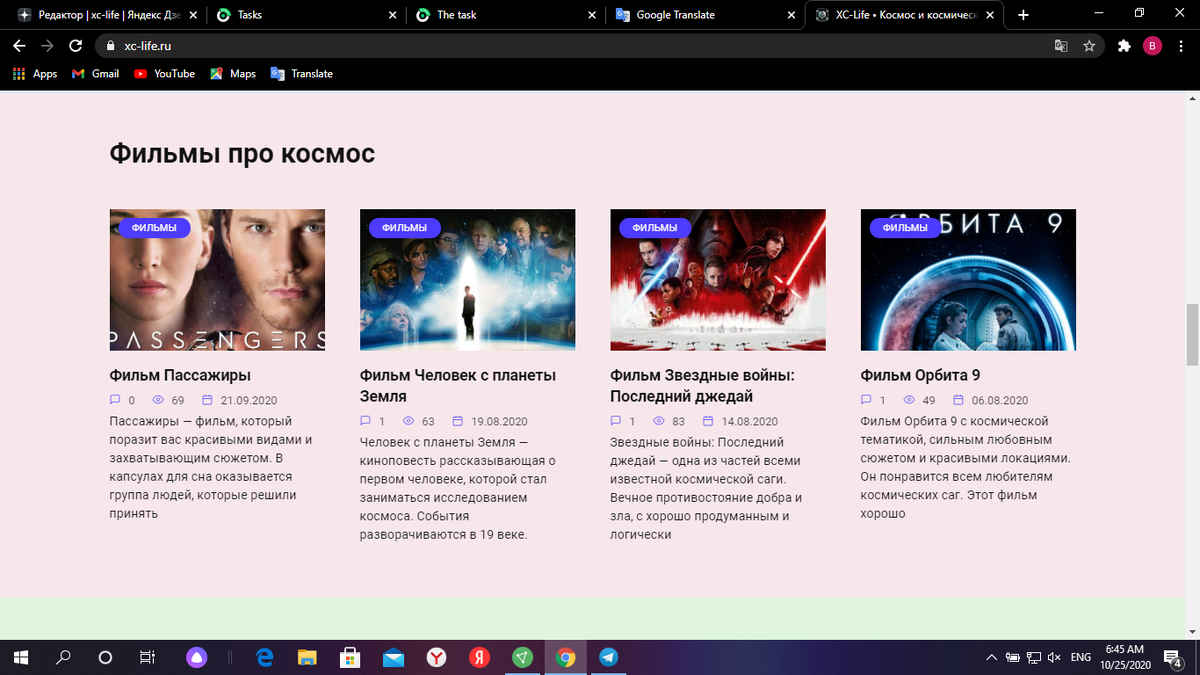This screenshot has height=675, width=1200.
Task: Open the Gmail bookmark
Action: [x=96, y=74]
